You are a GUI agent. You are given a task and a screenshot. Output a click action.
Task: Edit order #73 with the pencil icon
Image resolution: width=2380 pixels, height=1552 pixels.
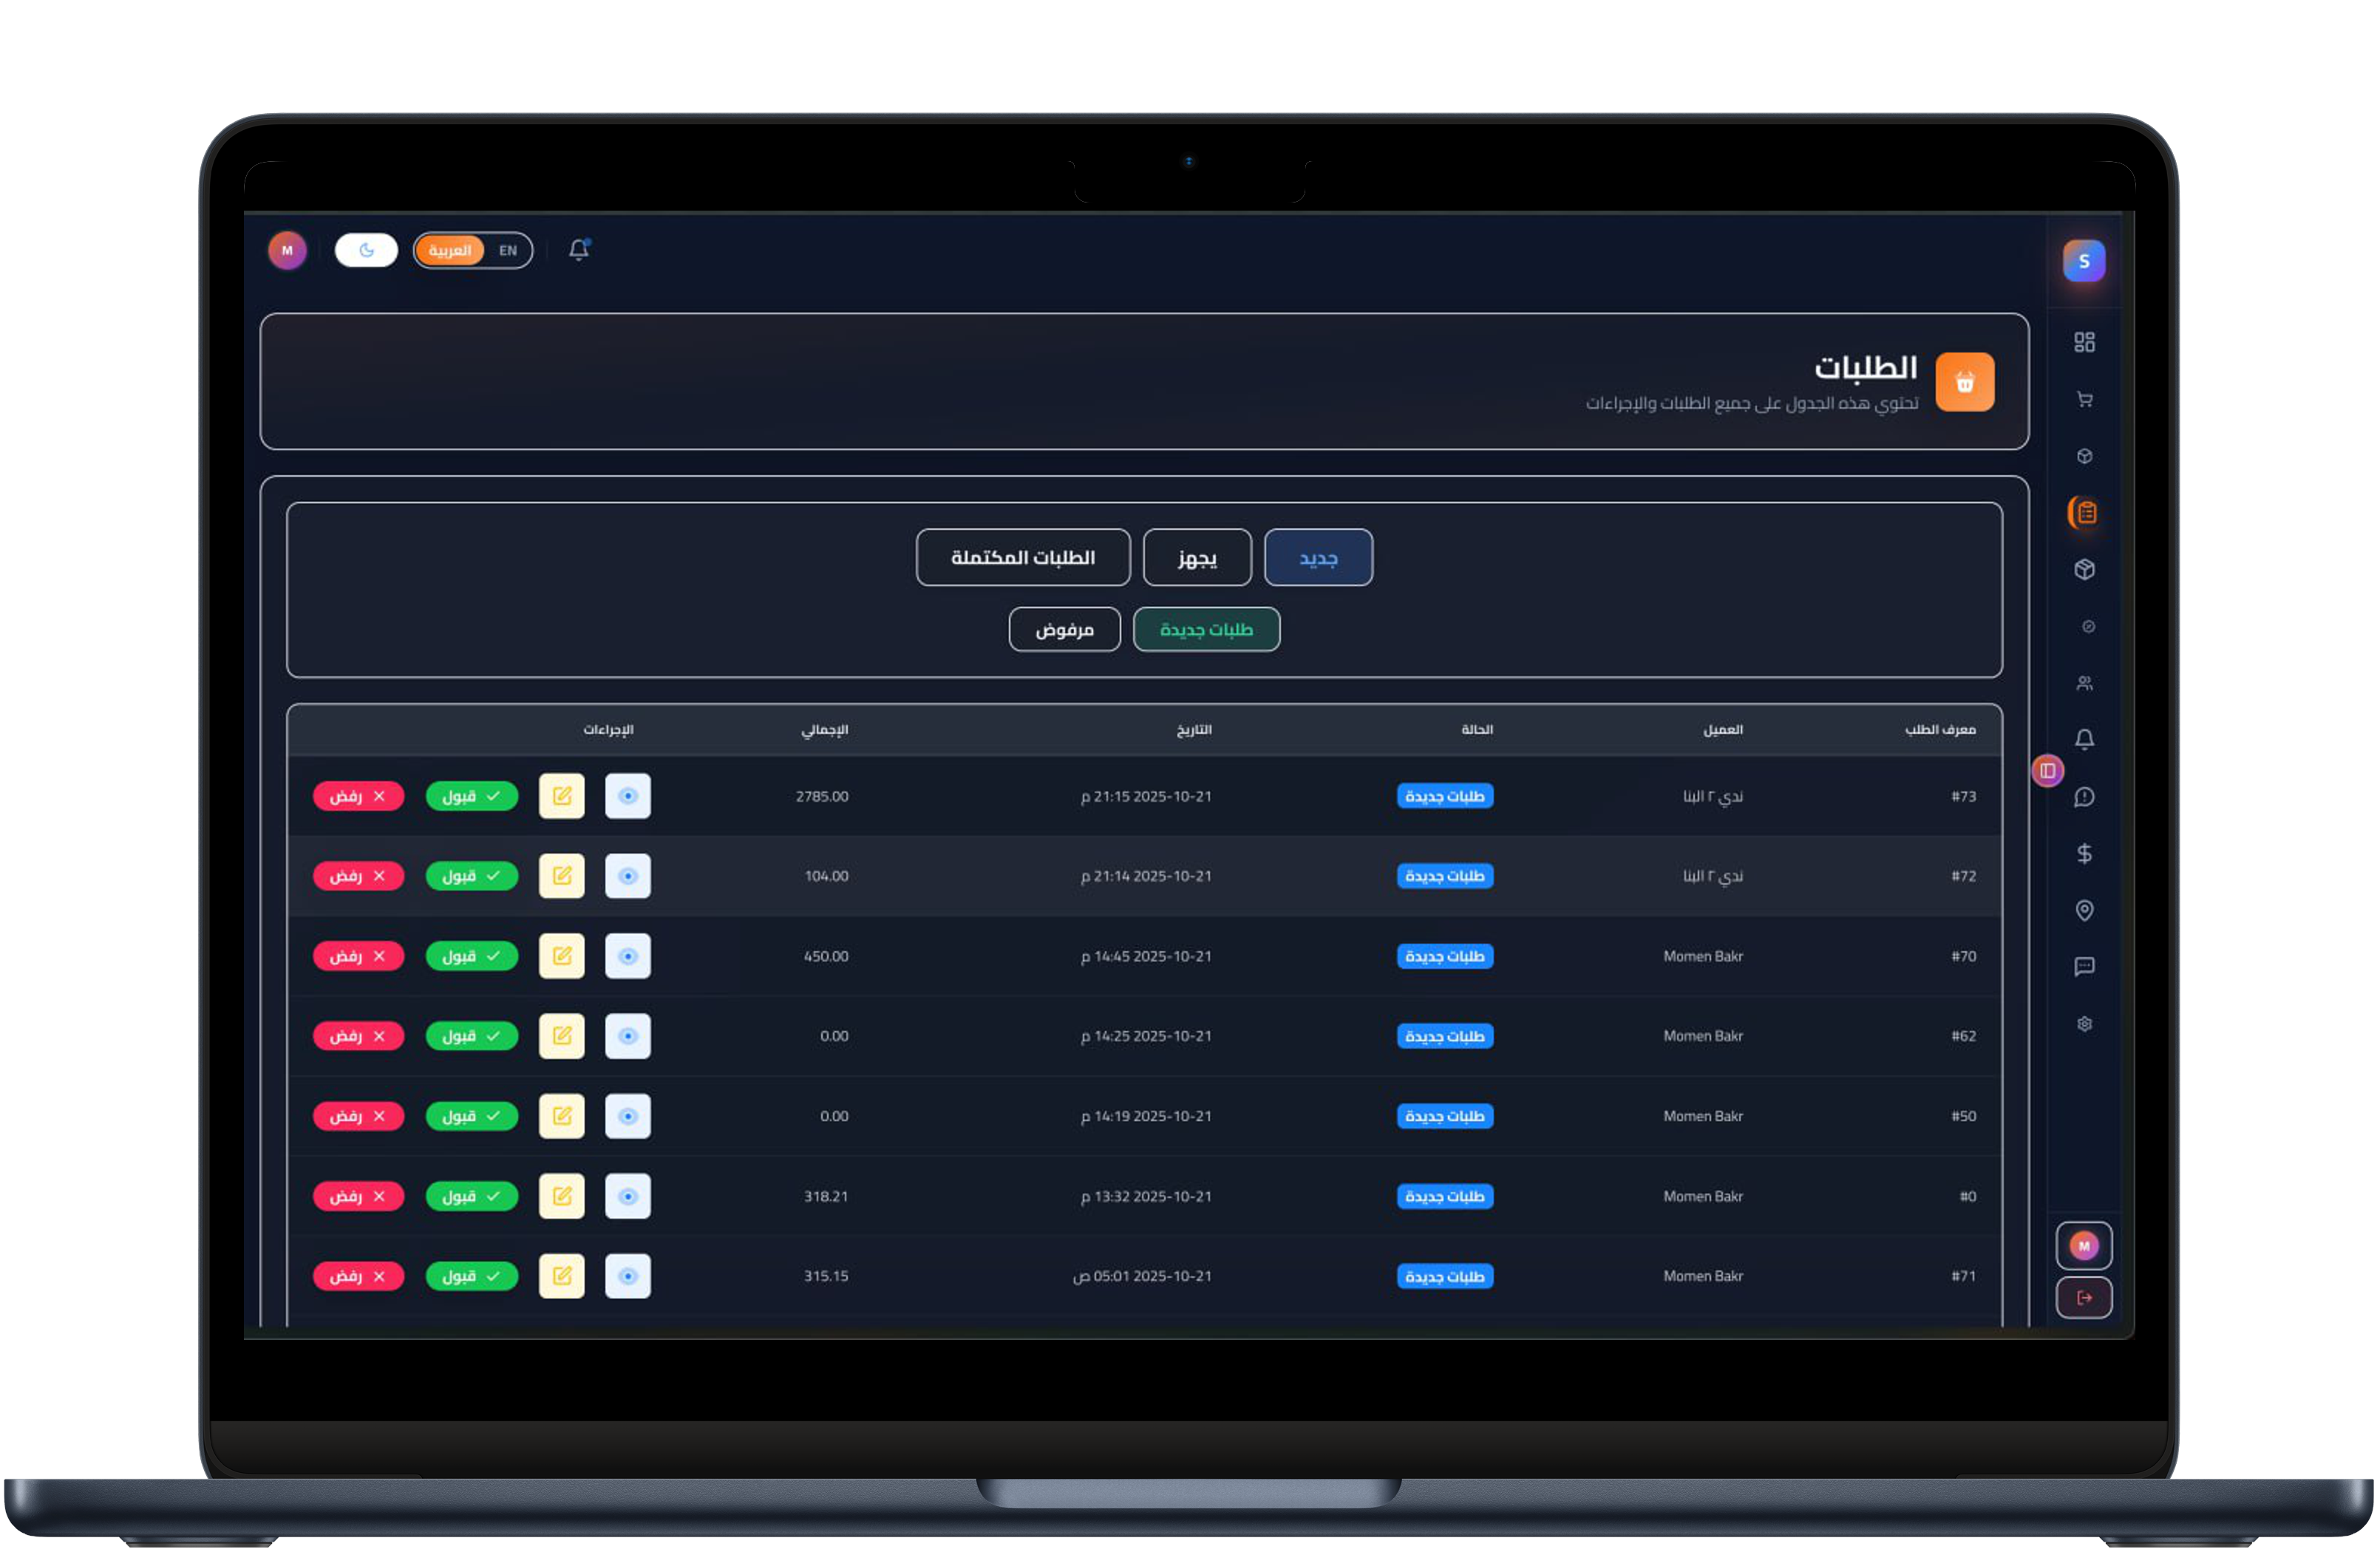pos(562,796)
